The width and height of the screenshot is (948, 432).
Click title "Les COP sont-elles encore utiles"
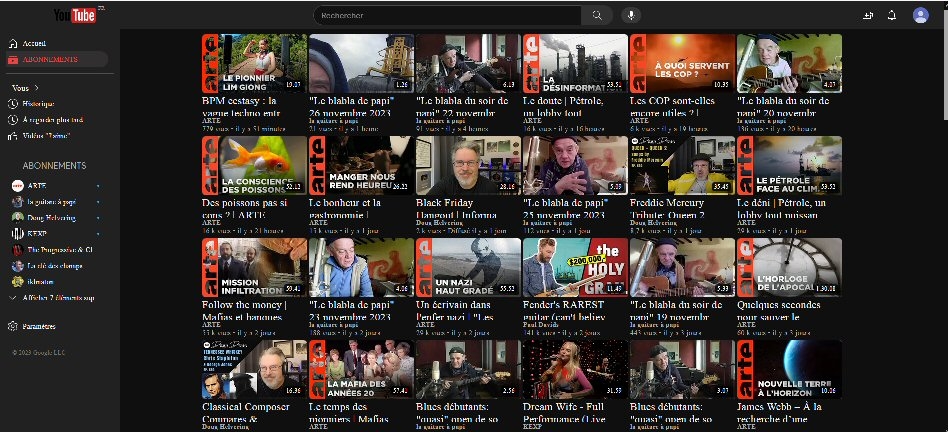(x=672, y=106)
